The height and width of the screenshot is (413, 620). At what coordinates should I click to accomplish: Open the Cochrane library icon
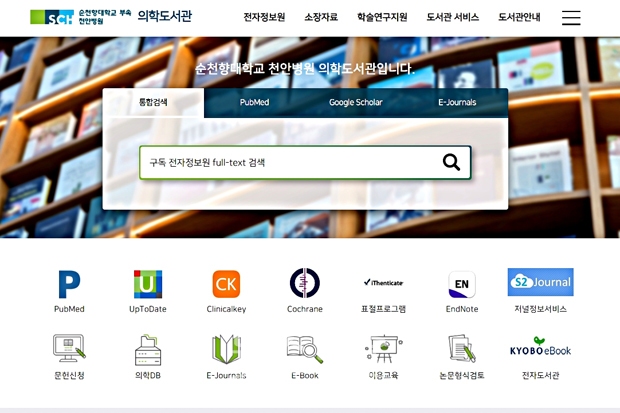[x=304, y=283]
